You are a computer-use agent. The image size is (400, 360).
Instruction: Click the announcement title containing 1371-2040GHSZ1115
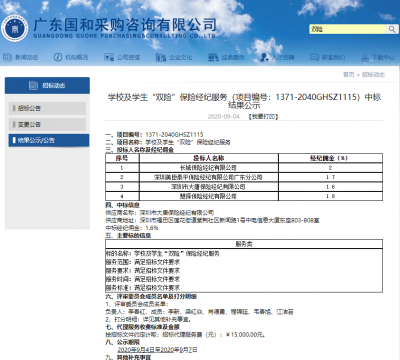[244, 101]
